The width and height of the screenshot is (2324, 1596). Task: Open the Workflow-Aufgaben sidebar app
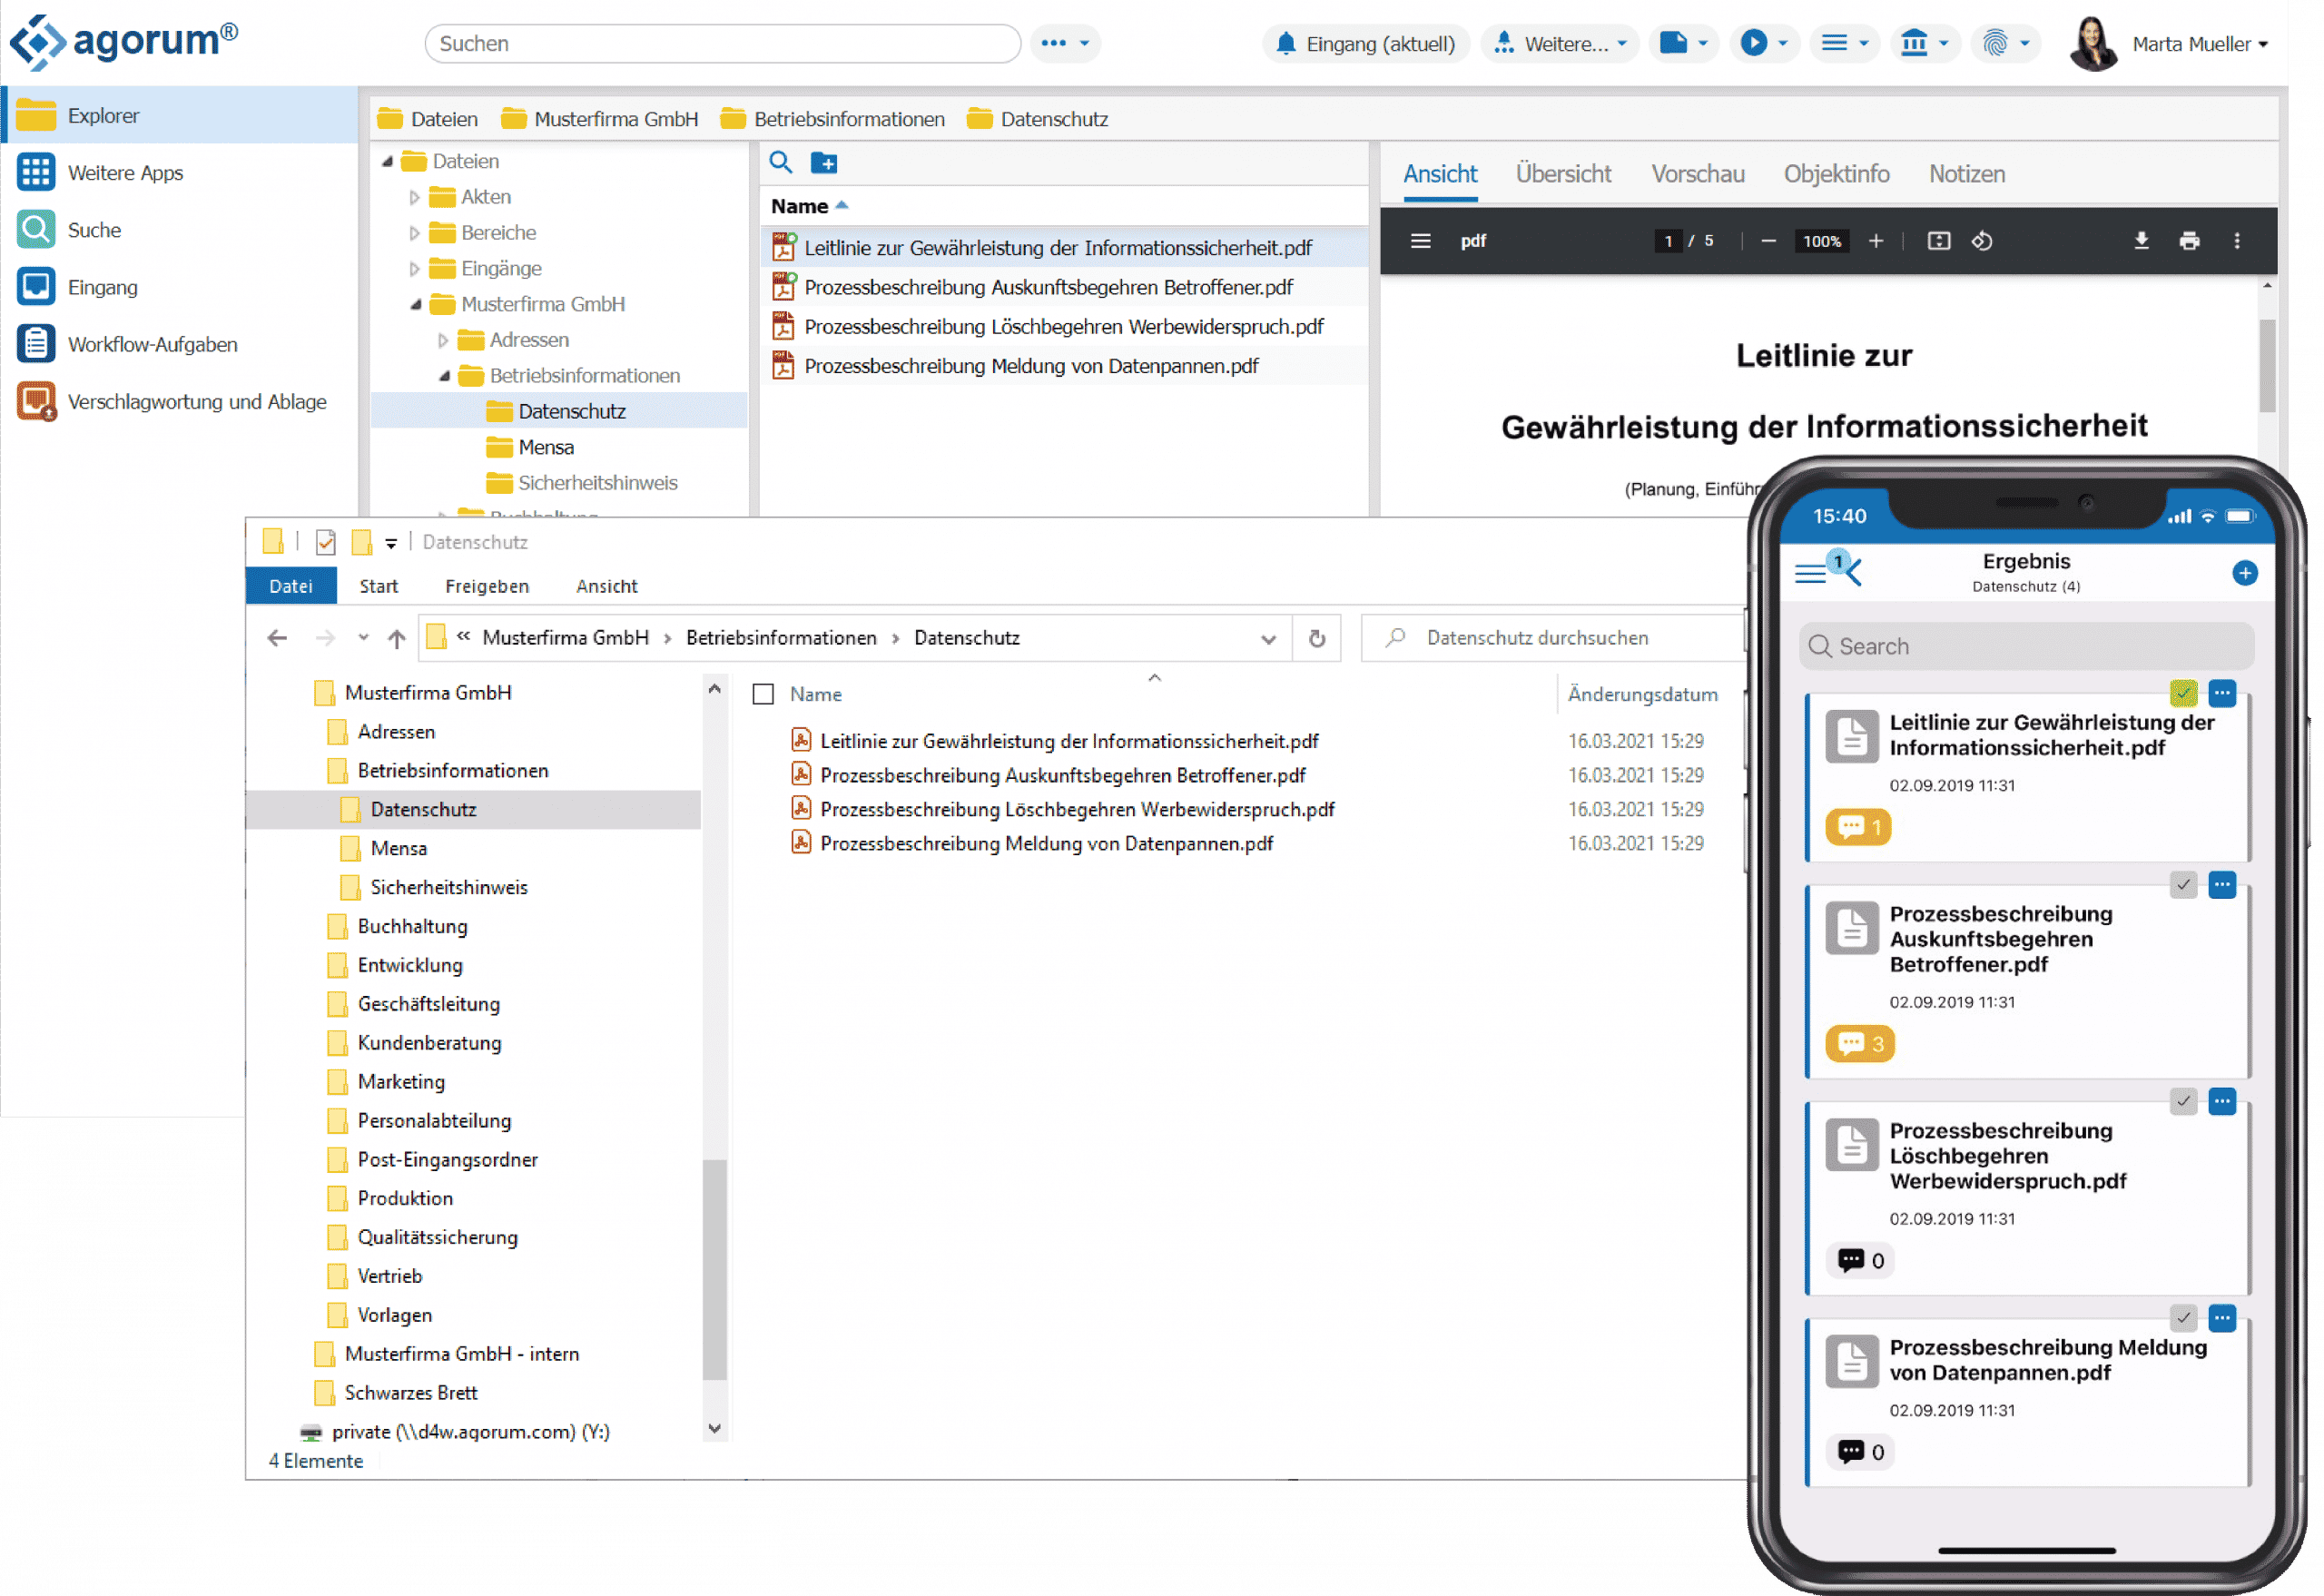tap(152, 345)
